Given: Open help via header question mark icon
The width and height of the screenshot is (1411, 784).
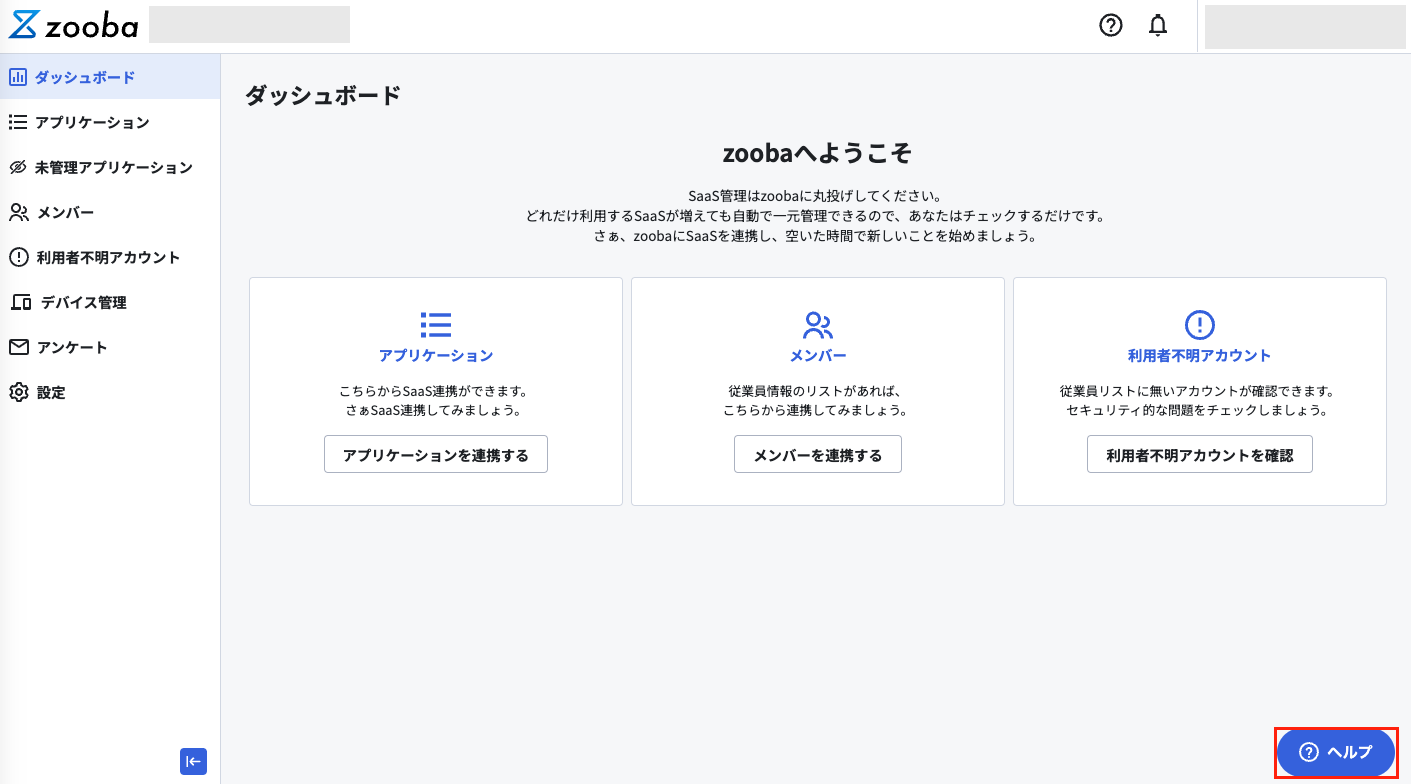Looking at the screenshot, I should (x=1111, y=26).
